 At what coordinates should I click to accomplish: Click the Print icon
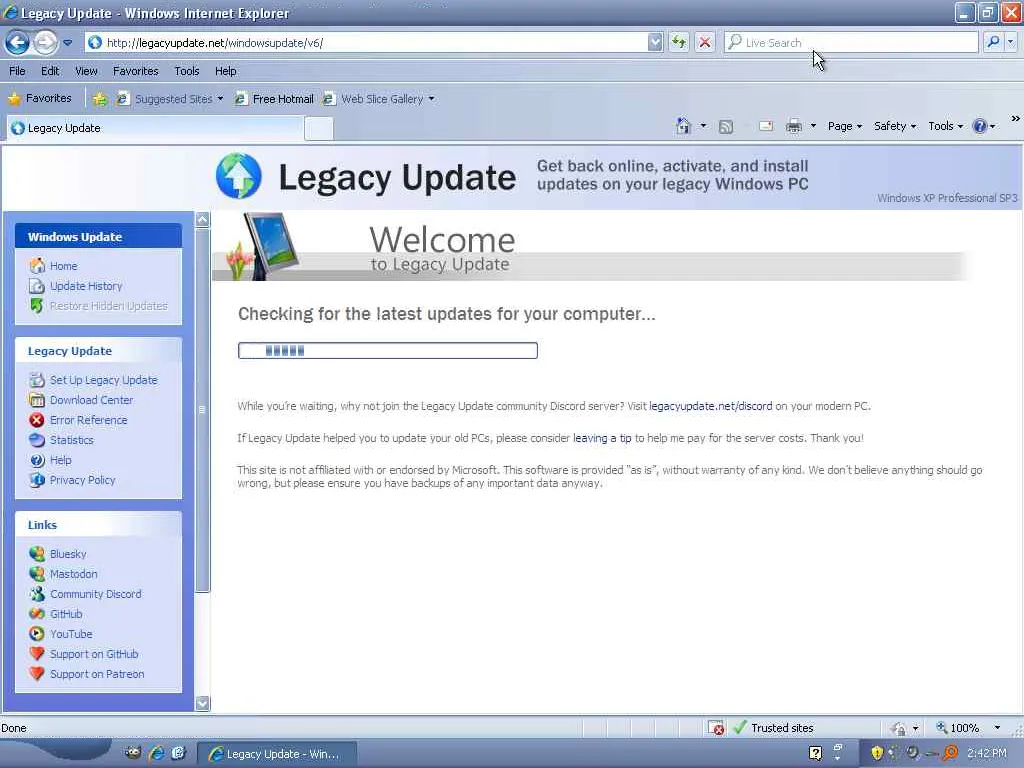click(x=793, y=126)
